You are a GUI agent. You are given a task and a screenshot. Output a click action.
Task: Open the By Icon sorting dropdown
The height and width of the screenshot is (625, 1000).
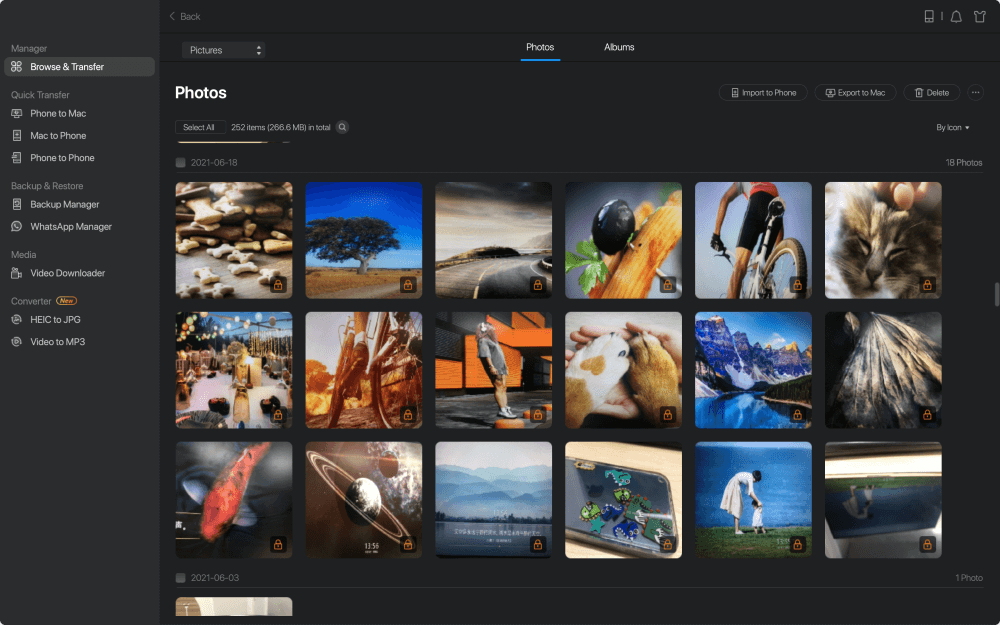[x=951, y=127]
